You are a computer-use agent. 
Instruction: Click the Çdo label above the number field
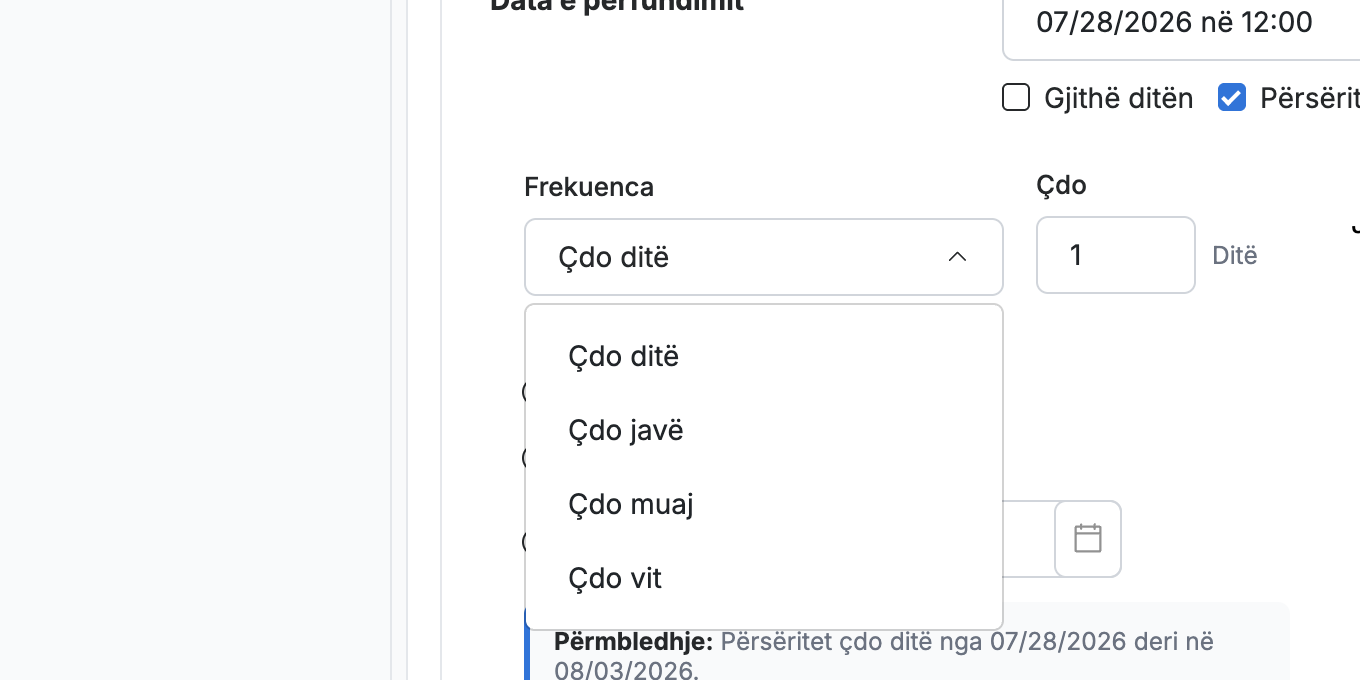1062,185
